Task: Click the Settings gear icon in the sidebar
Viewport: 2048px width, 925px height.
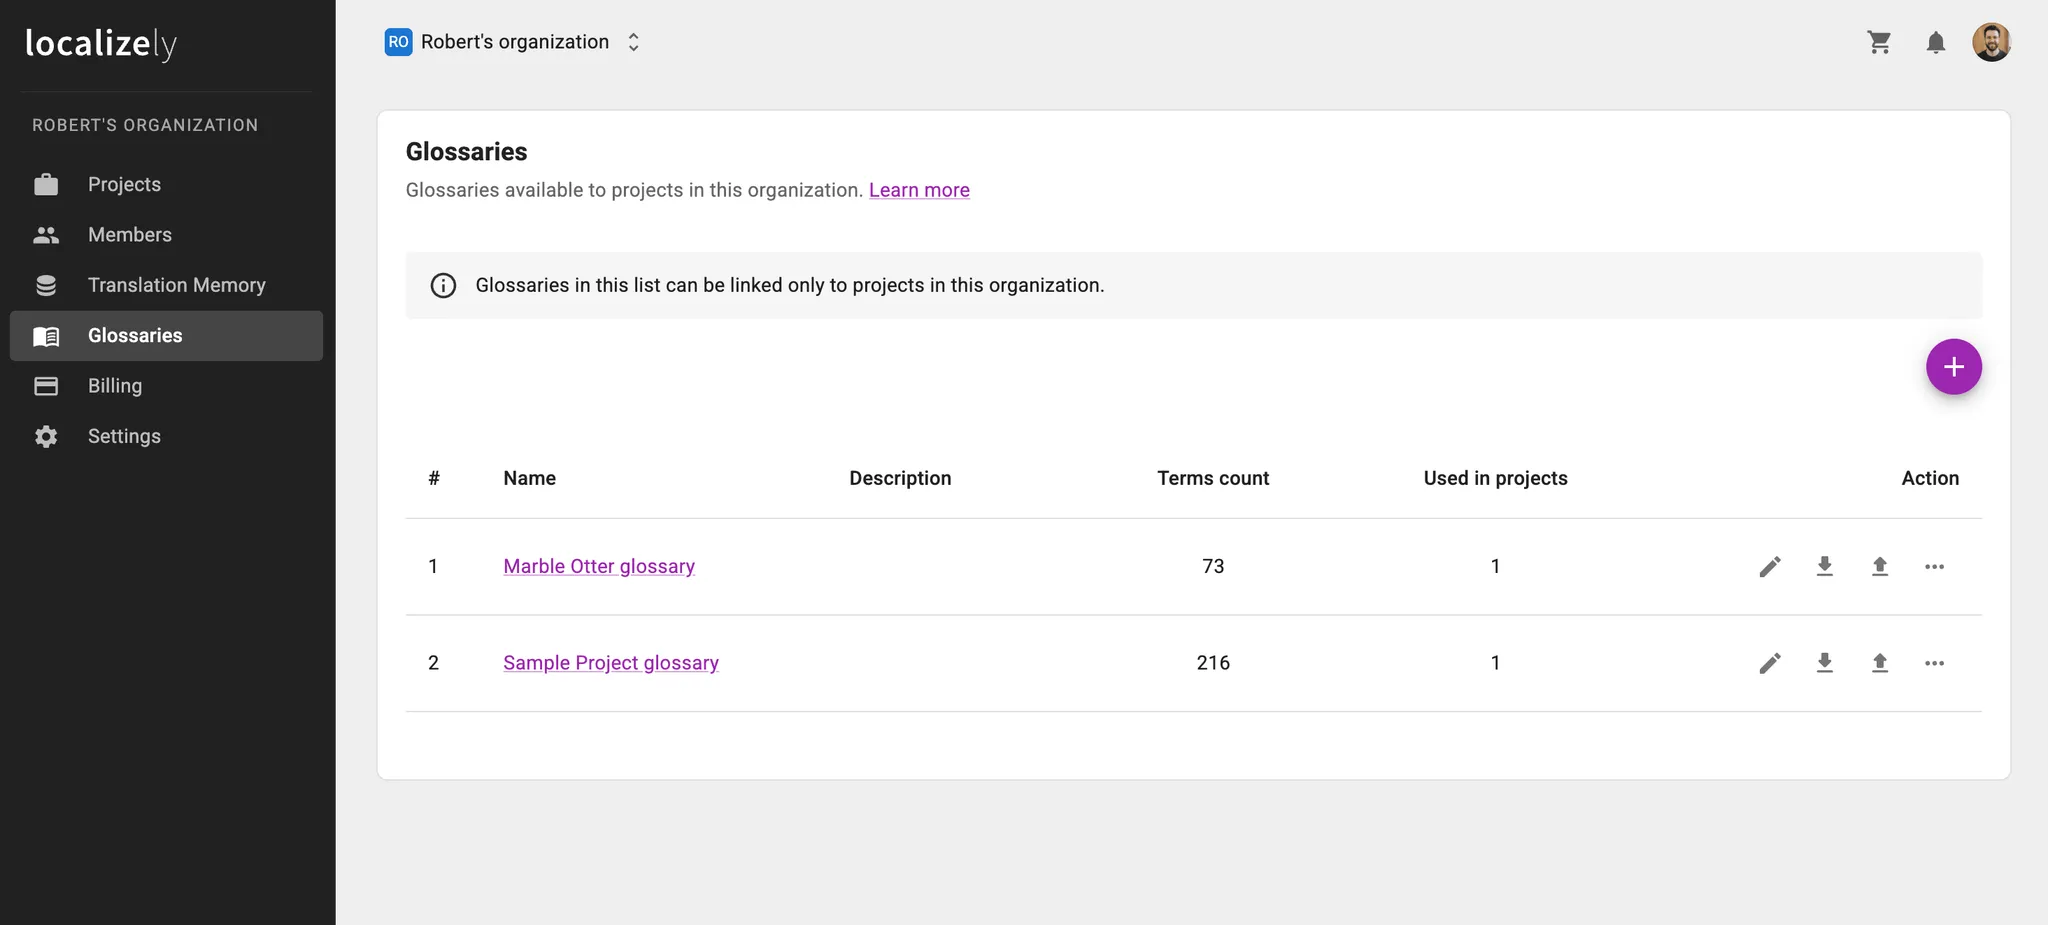Action: coord(46,436)
